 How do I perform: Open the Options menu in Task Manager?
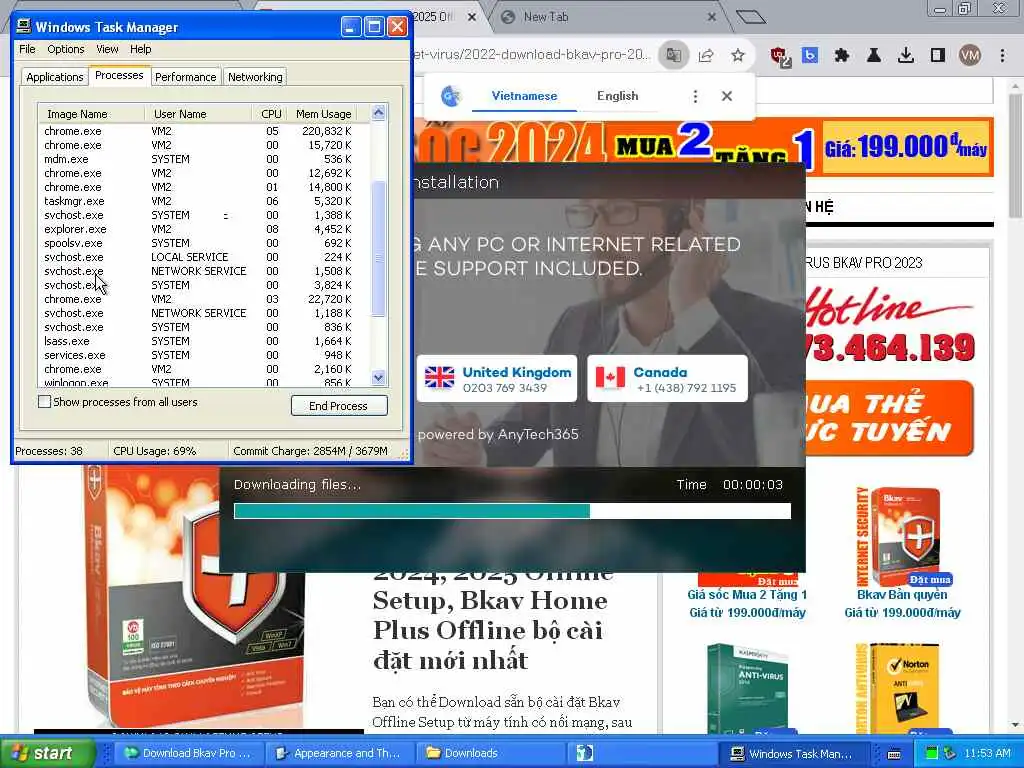pos(65,49)
